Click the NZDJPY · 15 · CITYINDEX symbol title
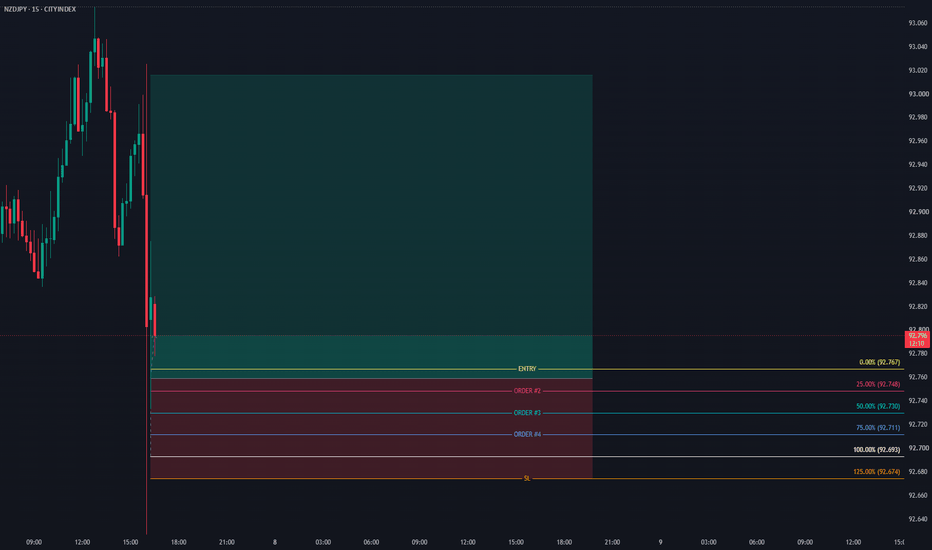The height and width of the screenshot is (550, 932). [40, 10]
